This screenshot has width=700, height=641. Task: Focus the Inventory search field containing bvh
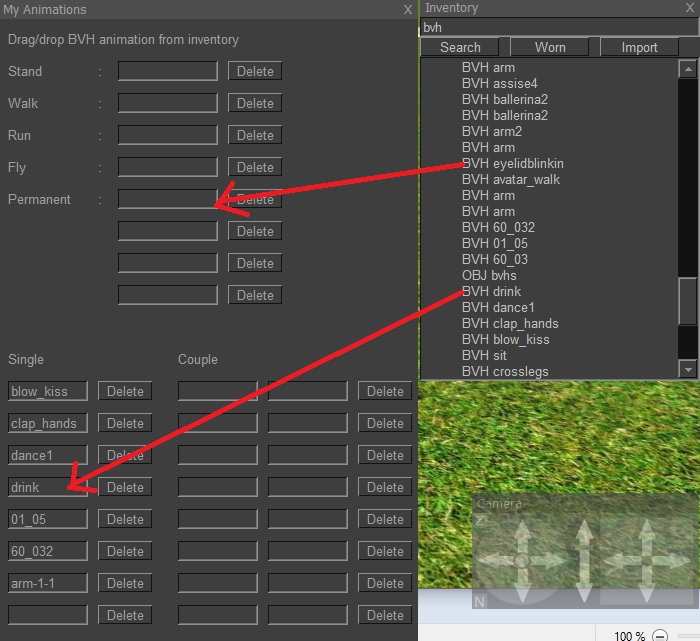click(x=560, y=28)
